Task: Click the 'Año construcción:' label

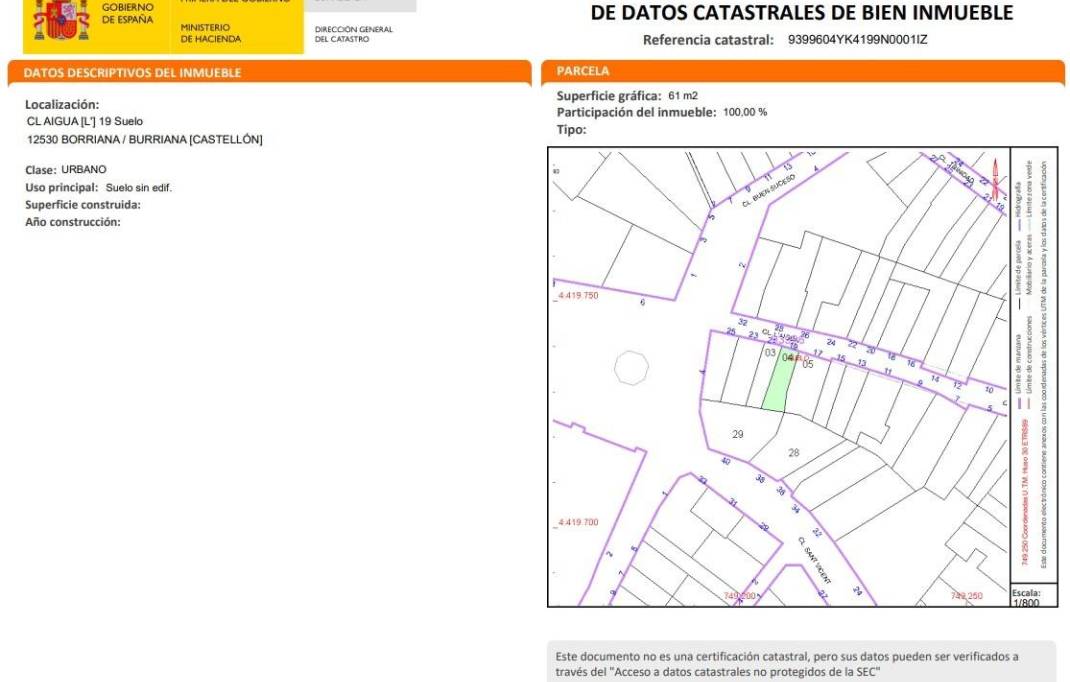Action: [x=72, y=222]
